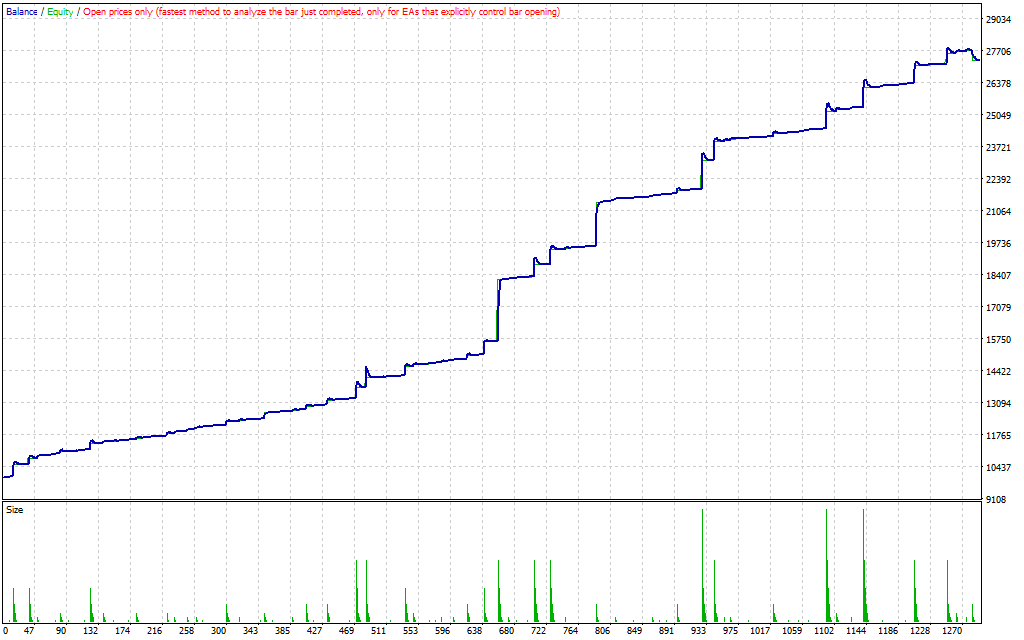
Task: Select the 10437 vertical axis label
Action: tap(1000, 468)
